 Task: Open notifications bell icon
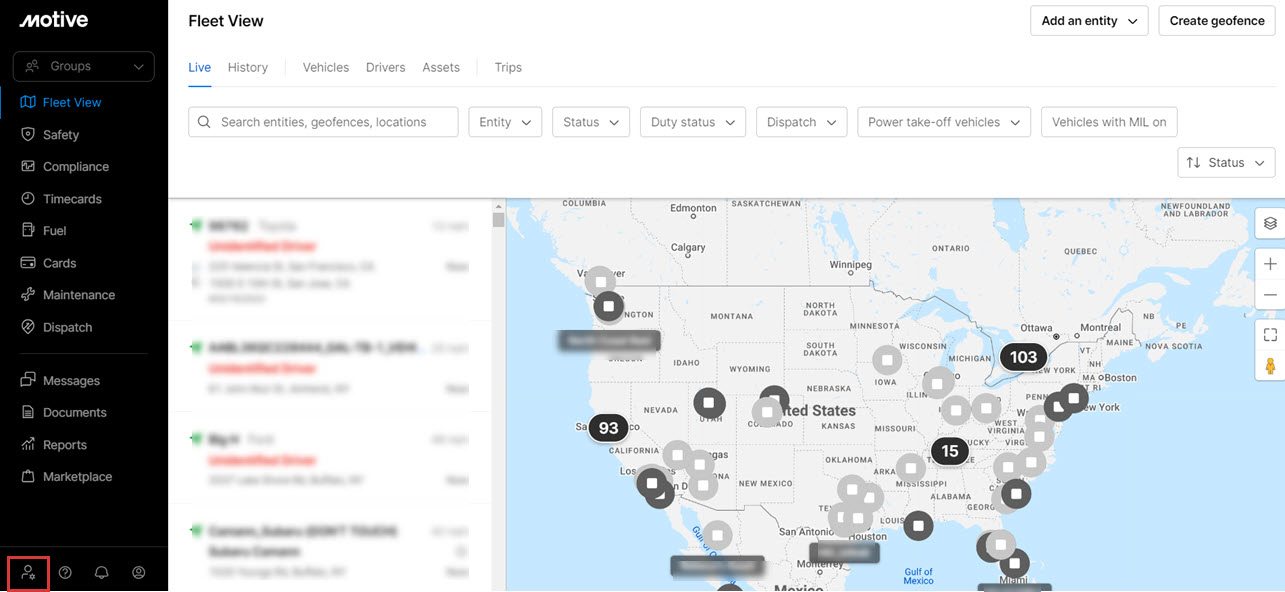(x=101, y=573)
